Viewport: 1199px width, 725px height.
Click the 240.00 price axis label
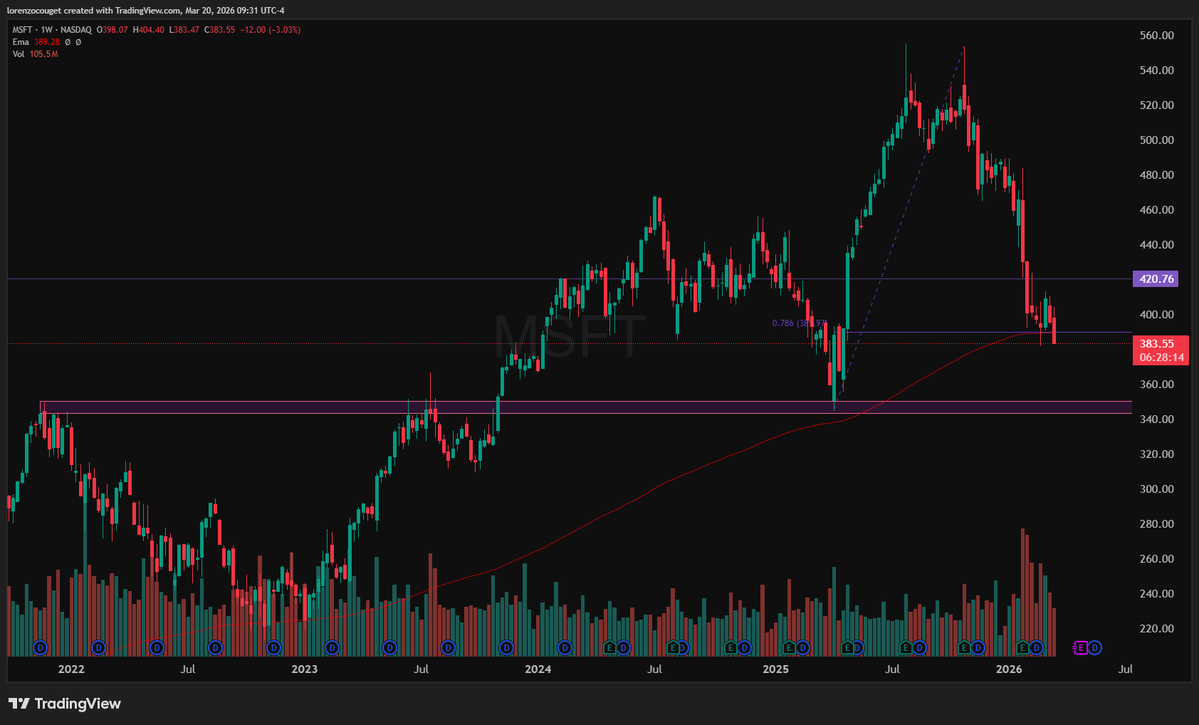(1156, 593)
